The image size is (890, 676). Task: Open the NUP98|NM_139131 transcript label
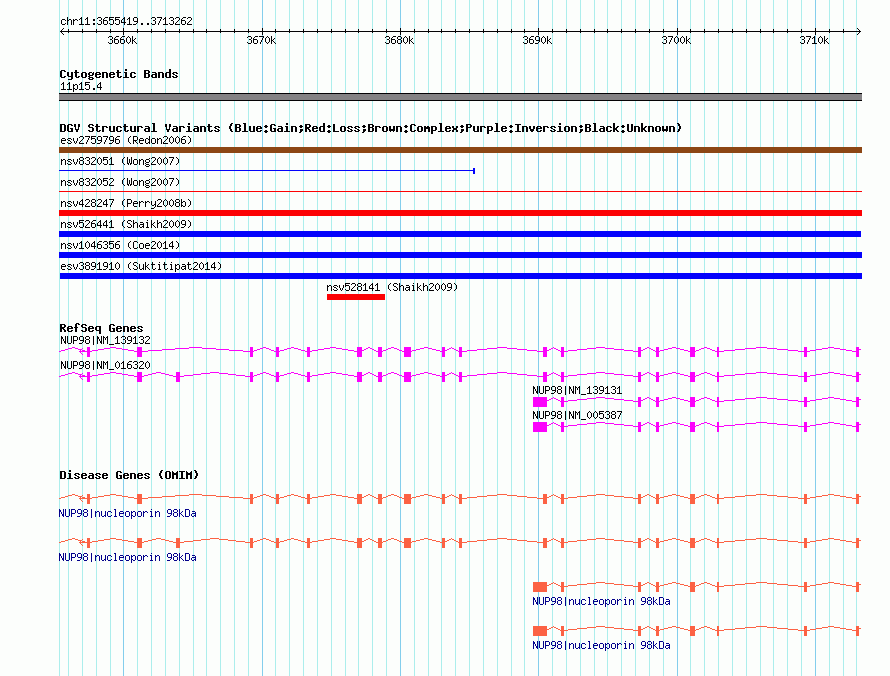point(577,391)
